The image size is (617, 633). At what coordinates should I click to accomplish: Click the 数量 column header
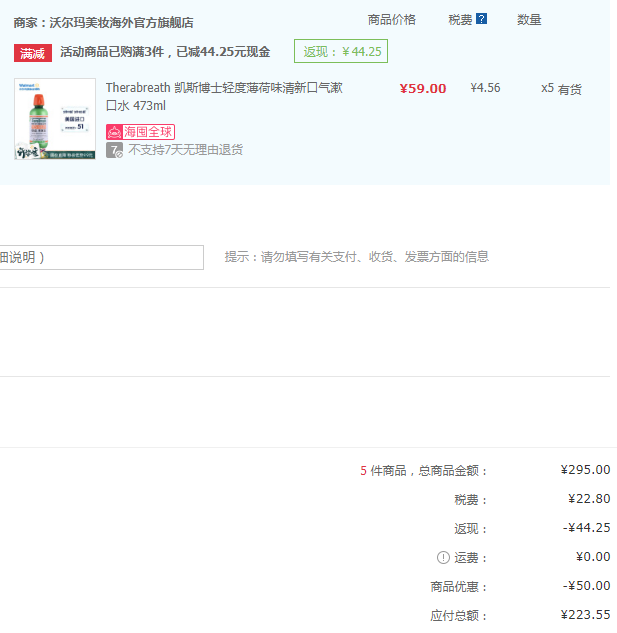[529, 19]
